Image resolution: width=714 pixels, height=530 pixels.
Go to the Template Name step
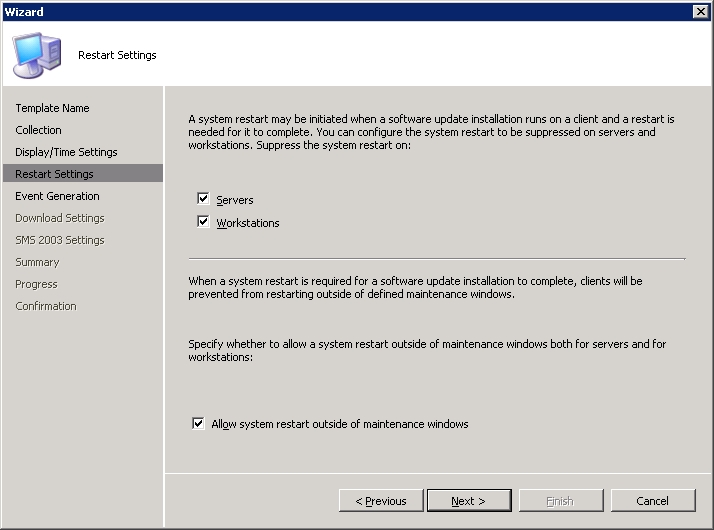(52, 108)
